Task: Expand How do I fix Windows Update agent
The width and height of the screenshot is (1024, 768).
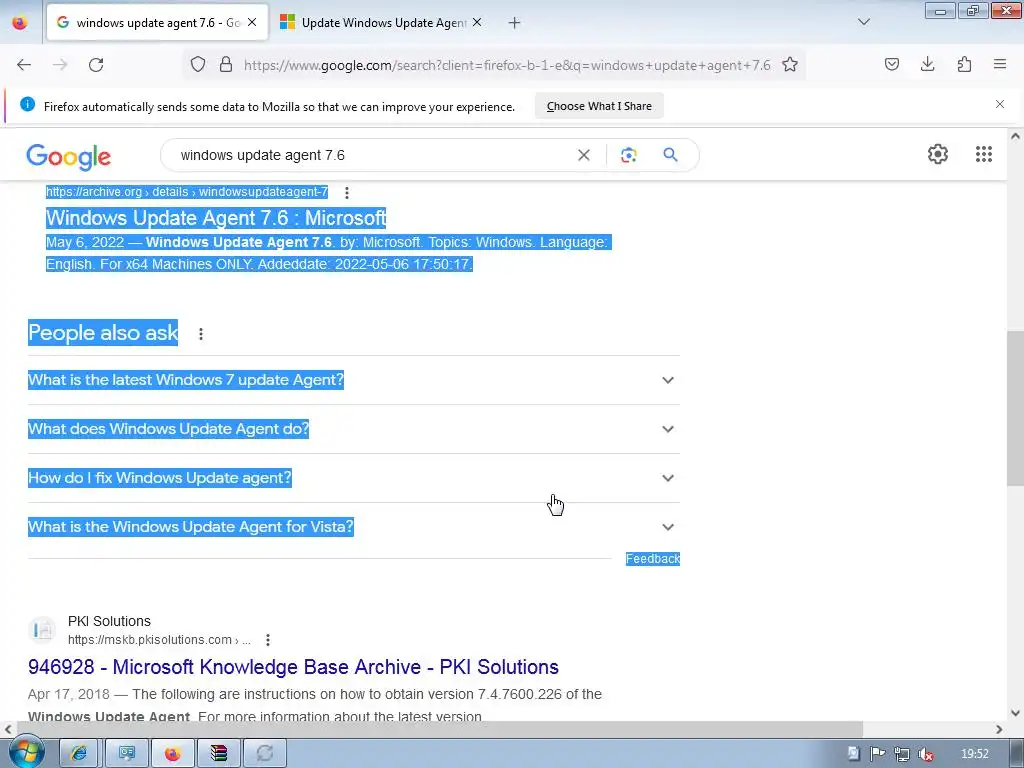Action: pos(353,478)
